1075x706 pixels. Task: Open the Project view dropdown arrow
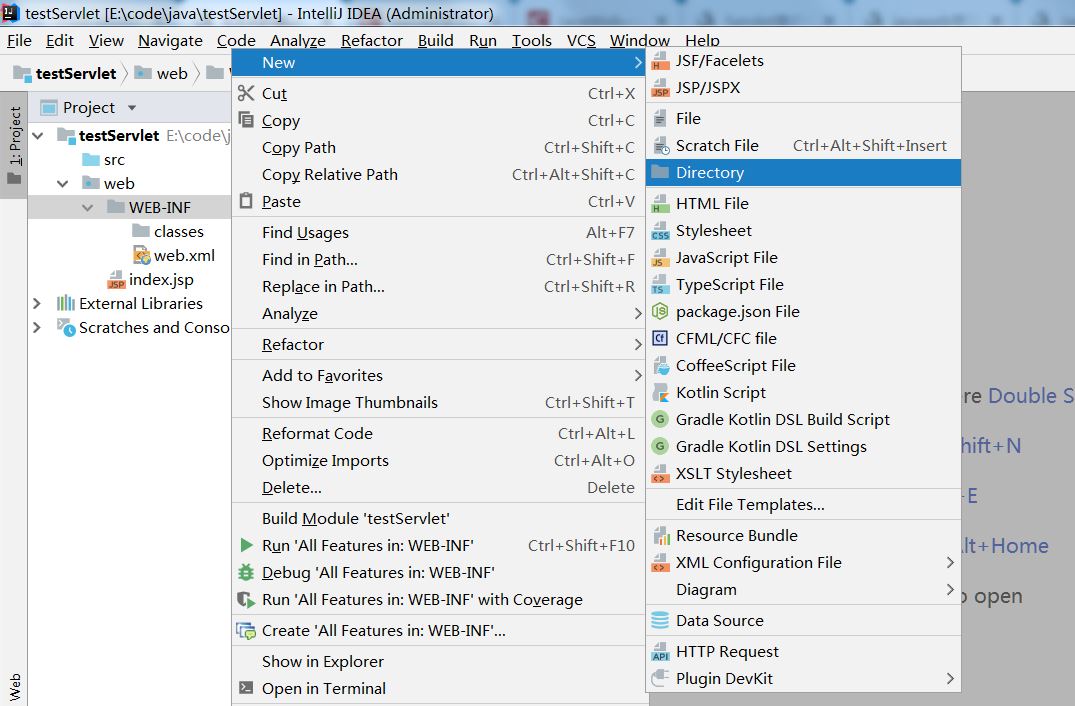pos(132,108)
